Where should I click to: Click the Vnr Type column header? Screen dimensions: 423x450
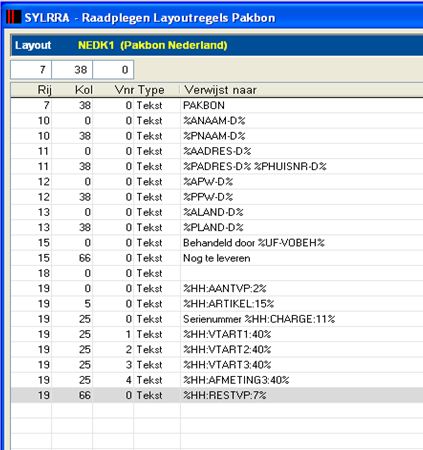(136, 90)
